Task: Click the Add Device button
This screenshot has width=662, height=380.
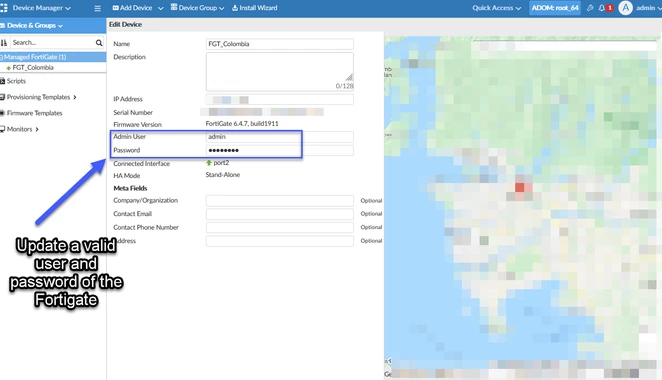Action: click(133, 8)
